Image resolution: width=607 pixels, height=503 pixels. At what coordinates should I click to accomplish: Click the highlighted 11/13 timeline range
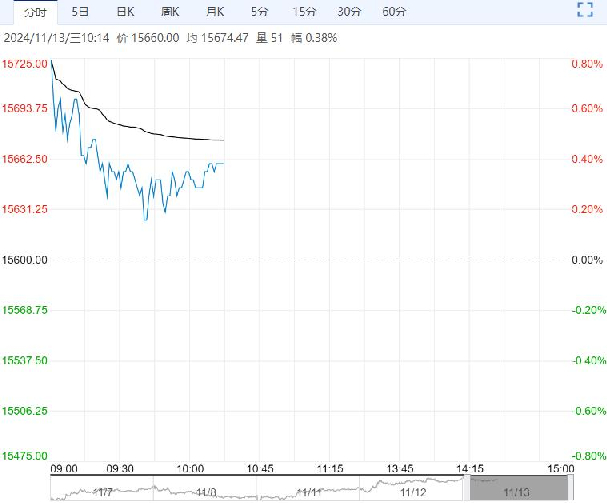[517, 491]
